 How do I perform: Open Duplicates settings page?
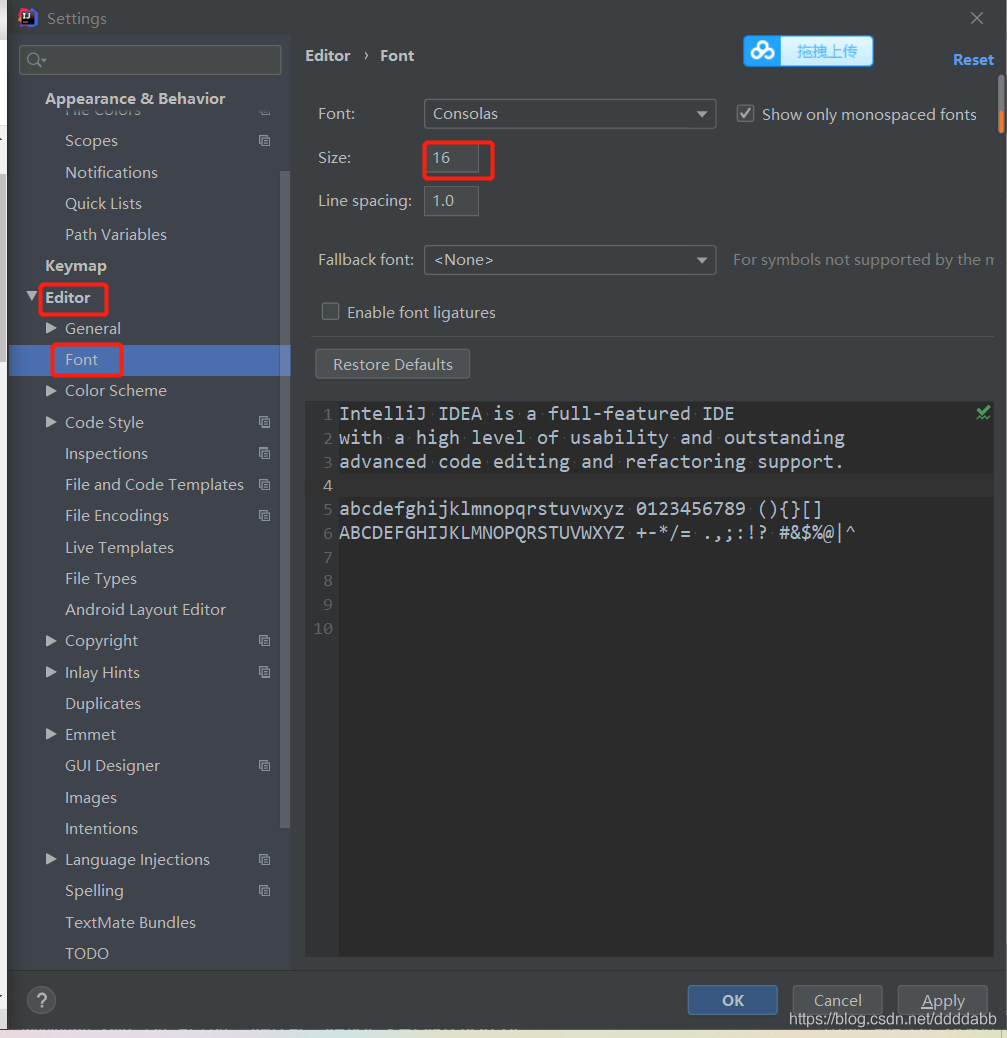[x=103, y=703]
